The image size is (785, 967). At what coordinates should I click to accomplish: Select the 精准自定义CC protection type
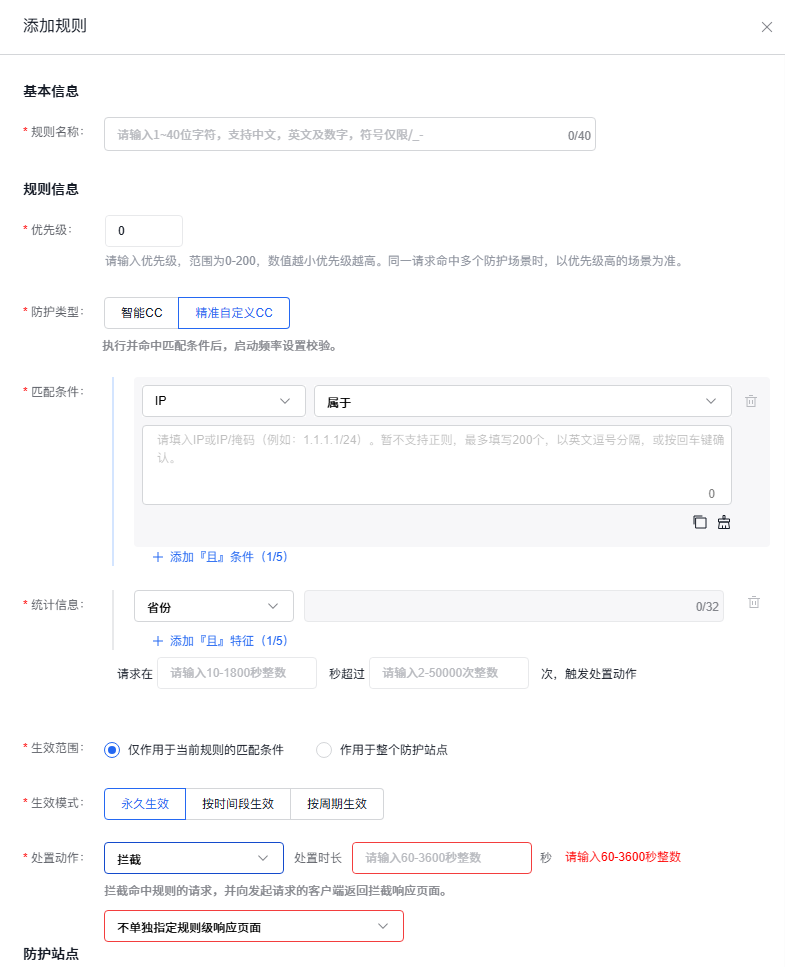[234, 313]
